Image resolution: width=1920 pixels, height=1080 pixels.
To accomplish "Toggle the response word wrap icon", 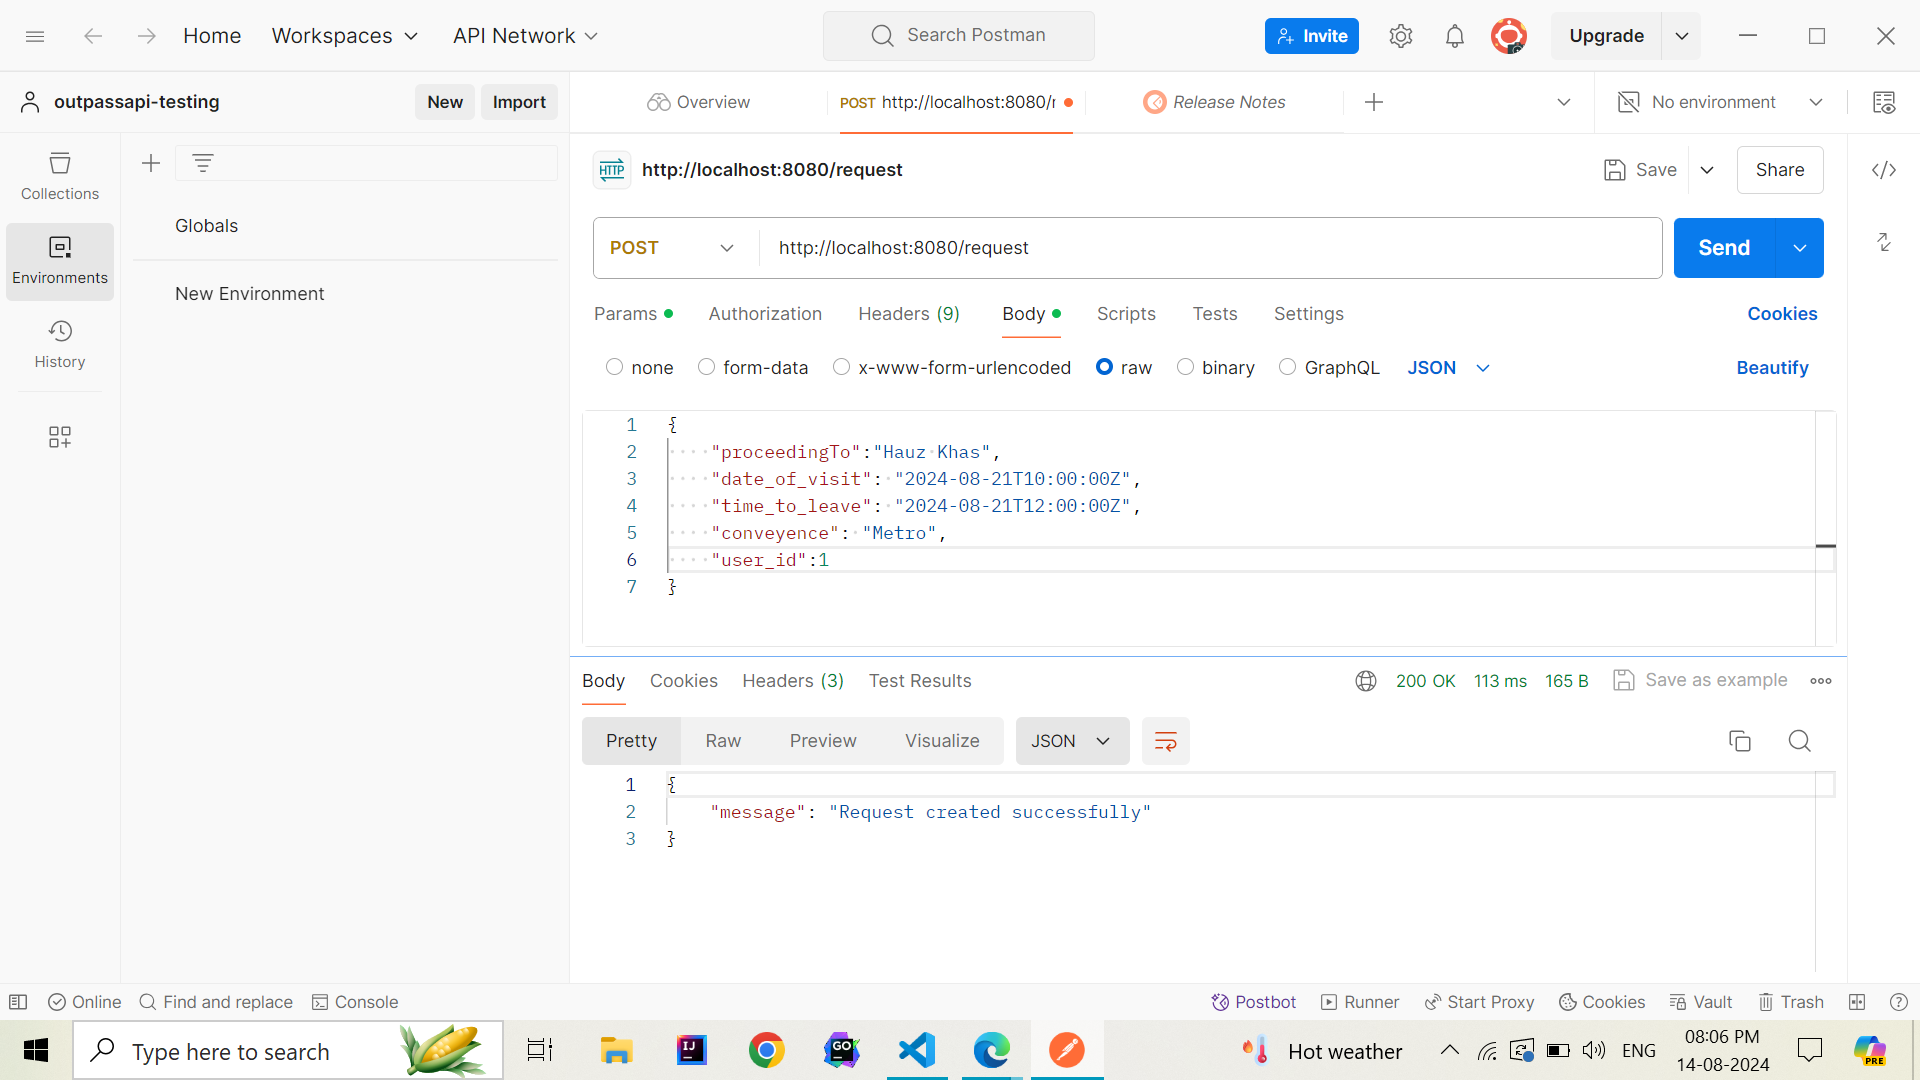I will [1166, 741].
